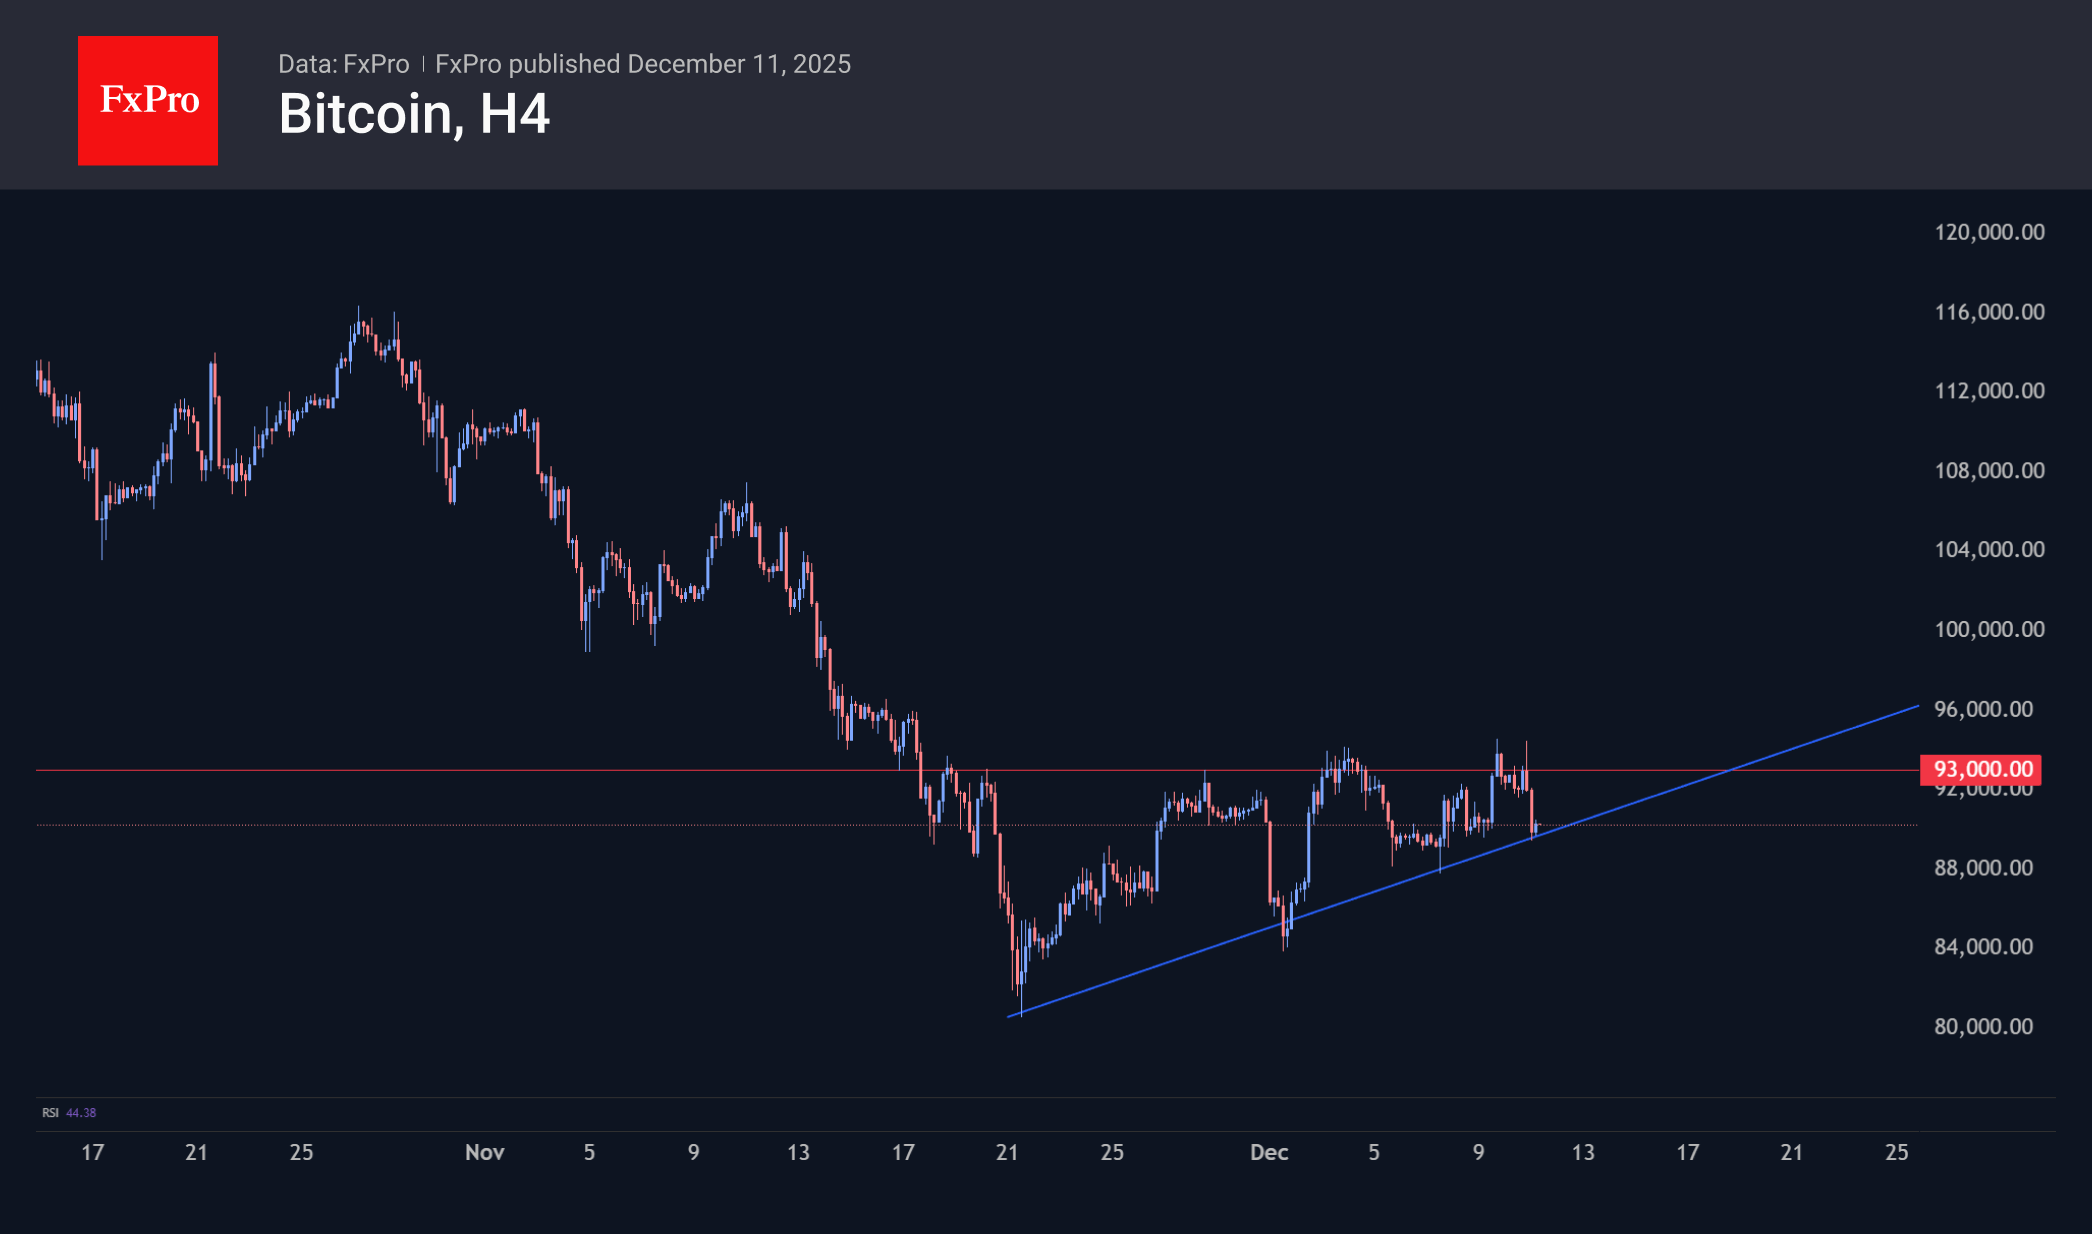Click the 108,000.00 price axis label
This screenshot has height=1234, width=2092.
1989,470
